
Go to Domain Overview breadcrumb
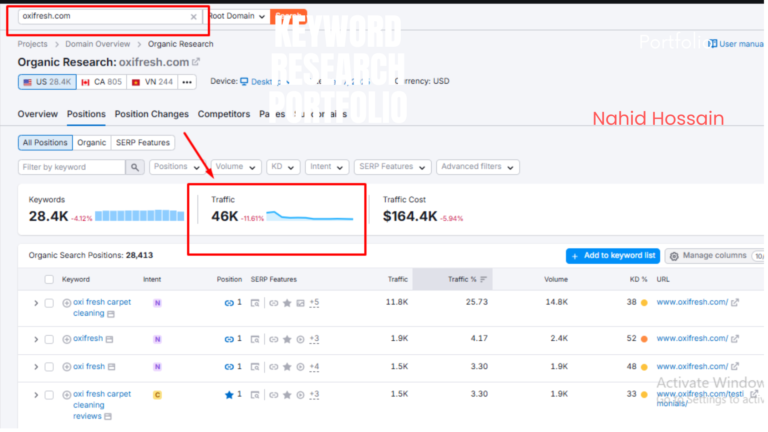(97, 44)
